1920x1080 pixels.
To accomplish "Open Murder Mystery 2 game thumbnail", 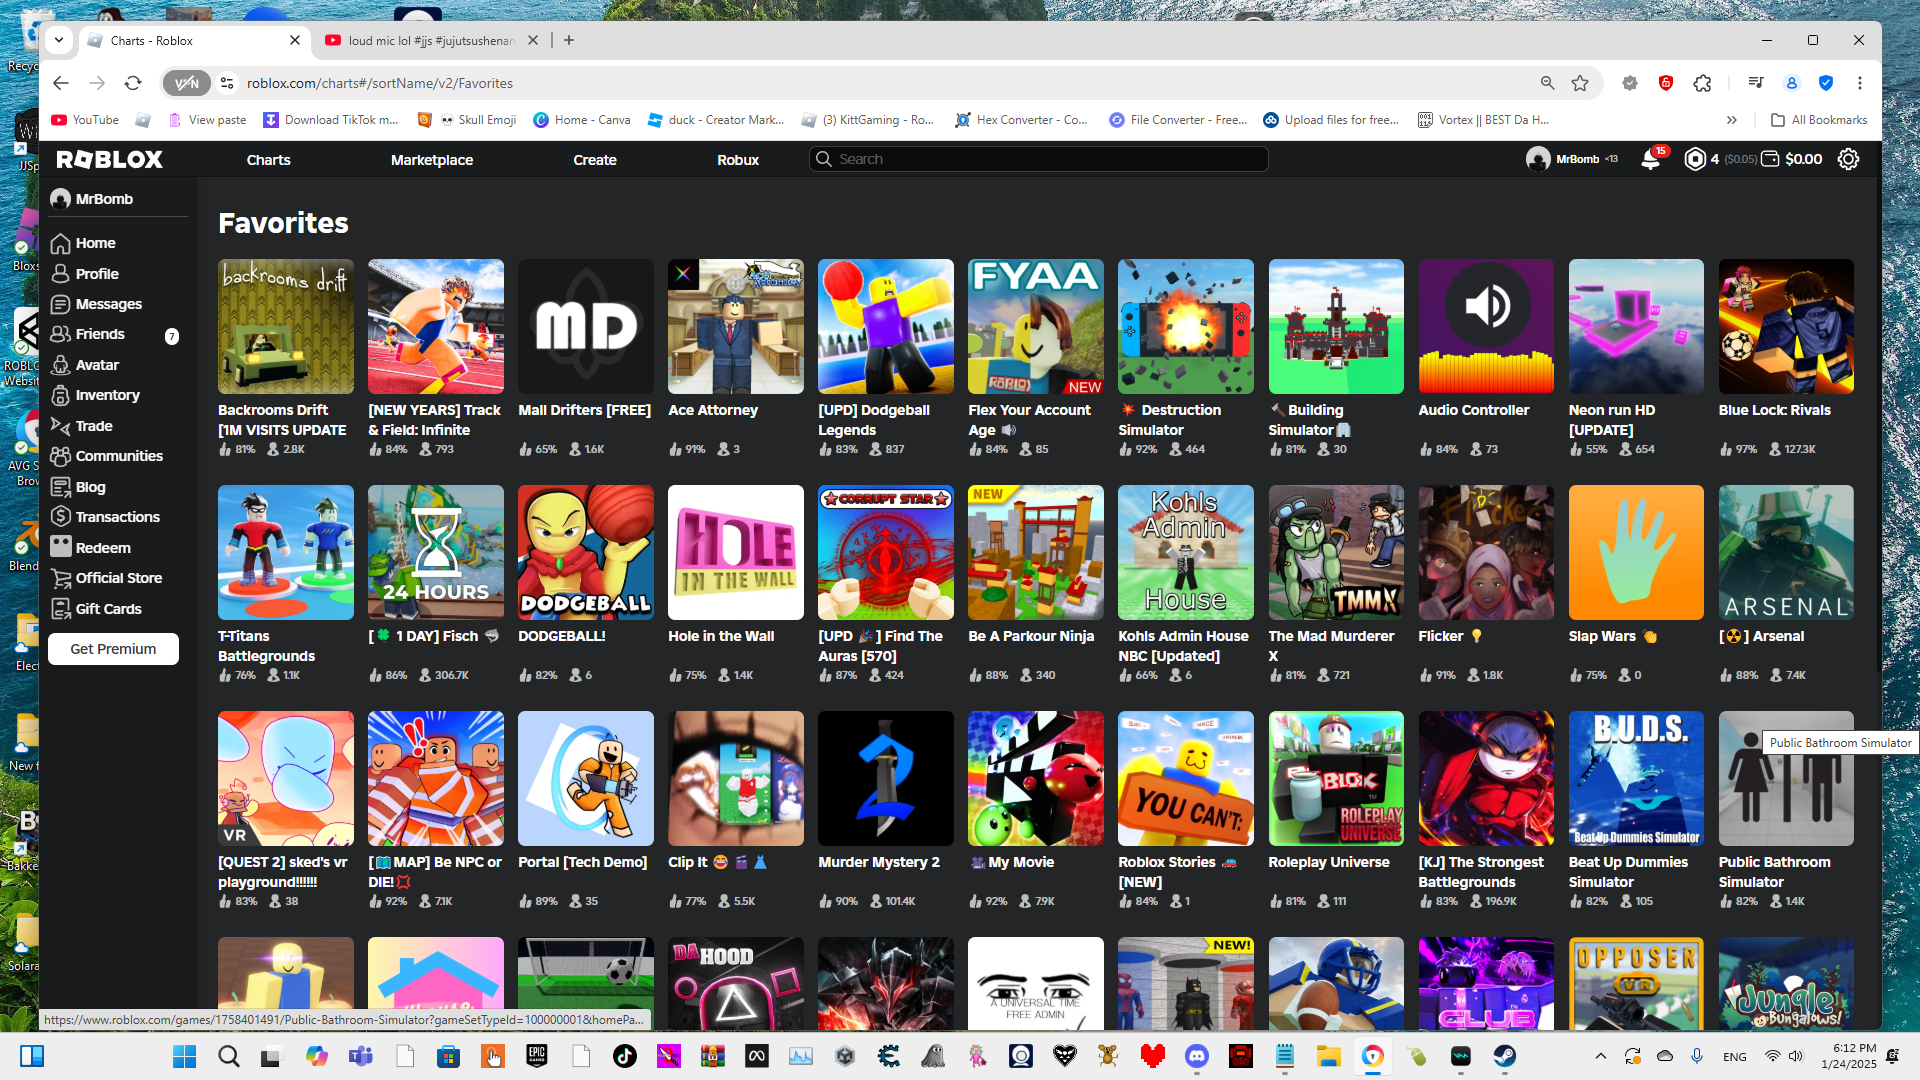I will tap(885, 778).
